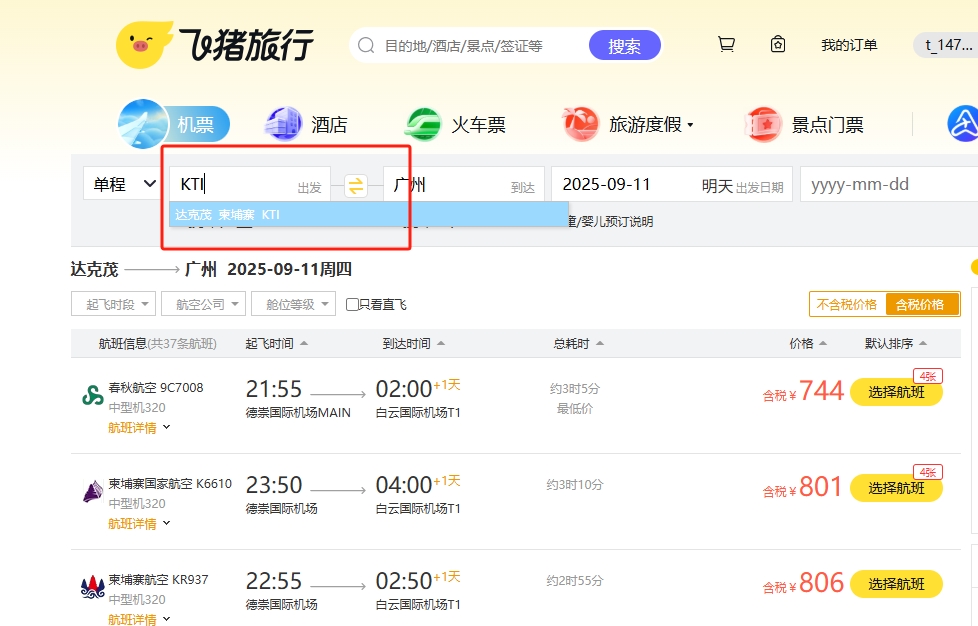Screen dimensions: 978x626
Task: Open 儿童/婴儿预订说明 link
Action: (610, 221)
